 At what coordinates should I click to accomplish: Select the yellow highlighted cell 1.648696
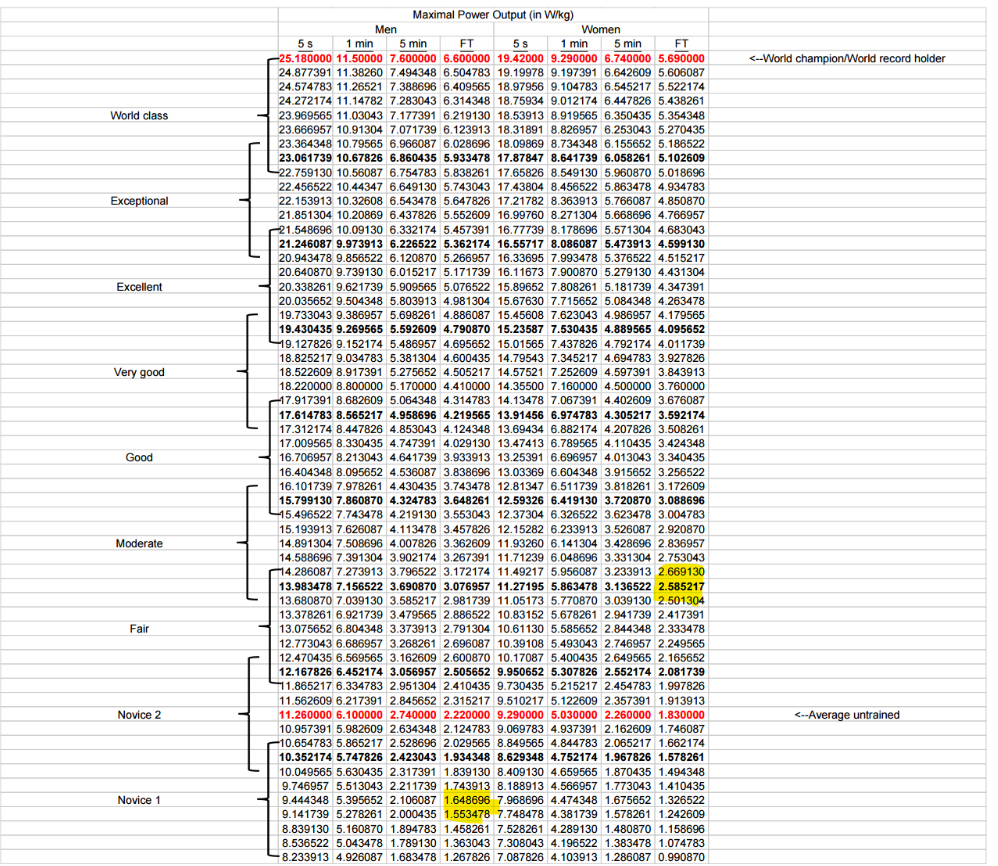(467, 801)
